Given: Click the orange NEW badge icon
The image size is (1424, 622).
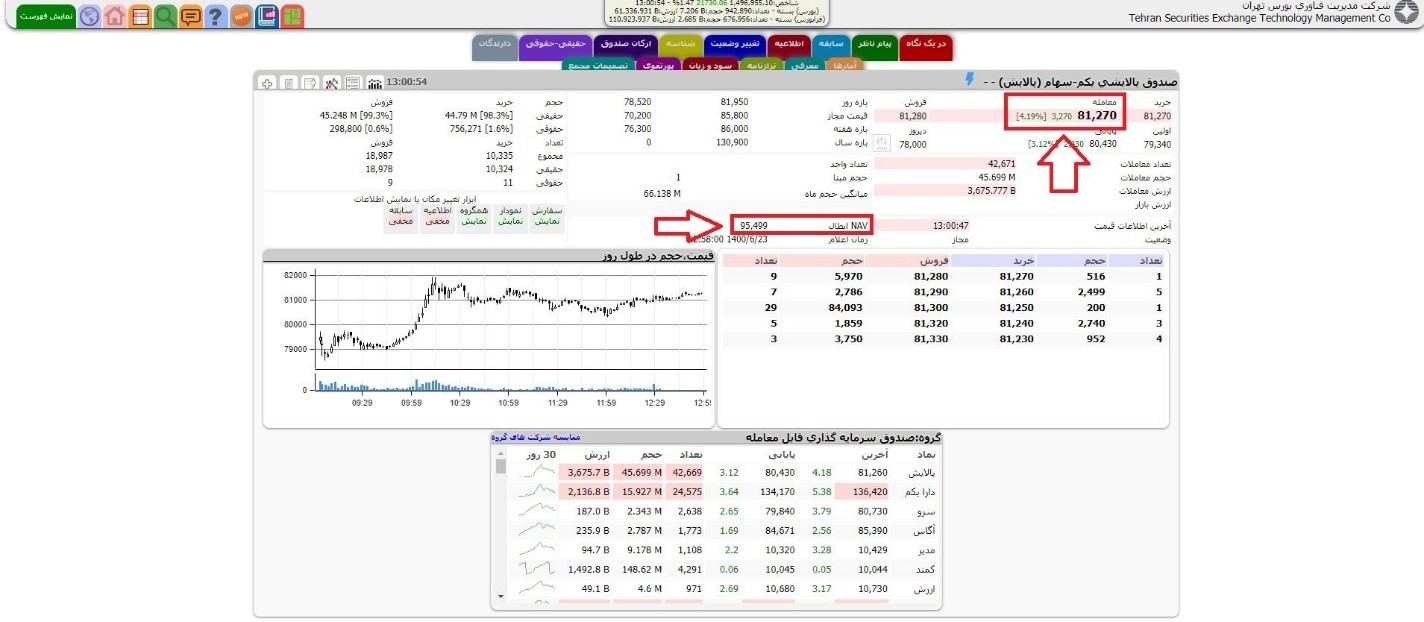Looking at the screenshot, I should 241,16.
